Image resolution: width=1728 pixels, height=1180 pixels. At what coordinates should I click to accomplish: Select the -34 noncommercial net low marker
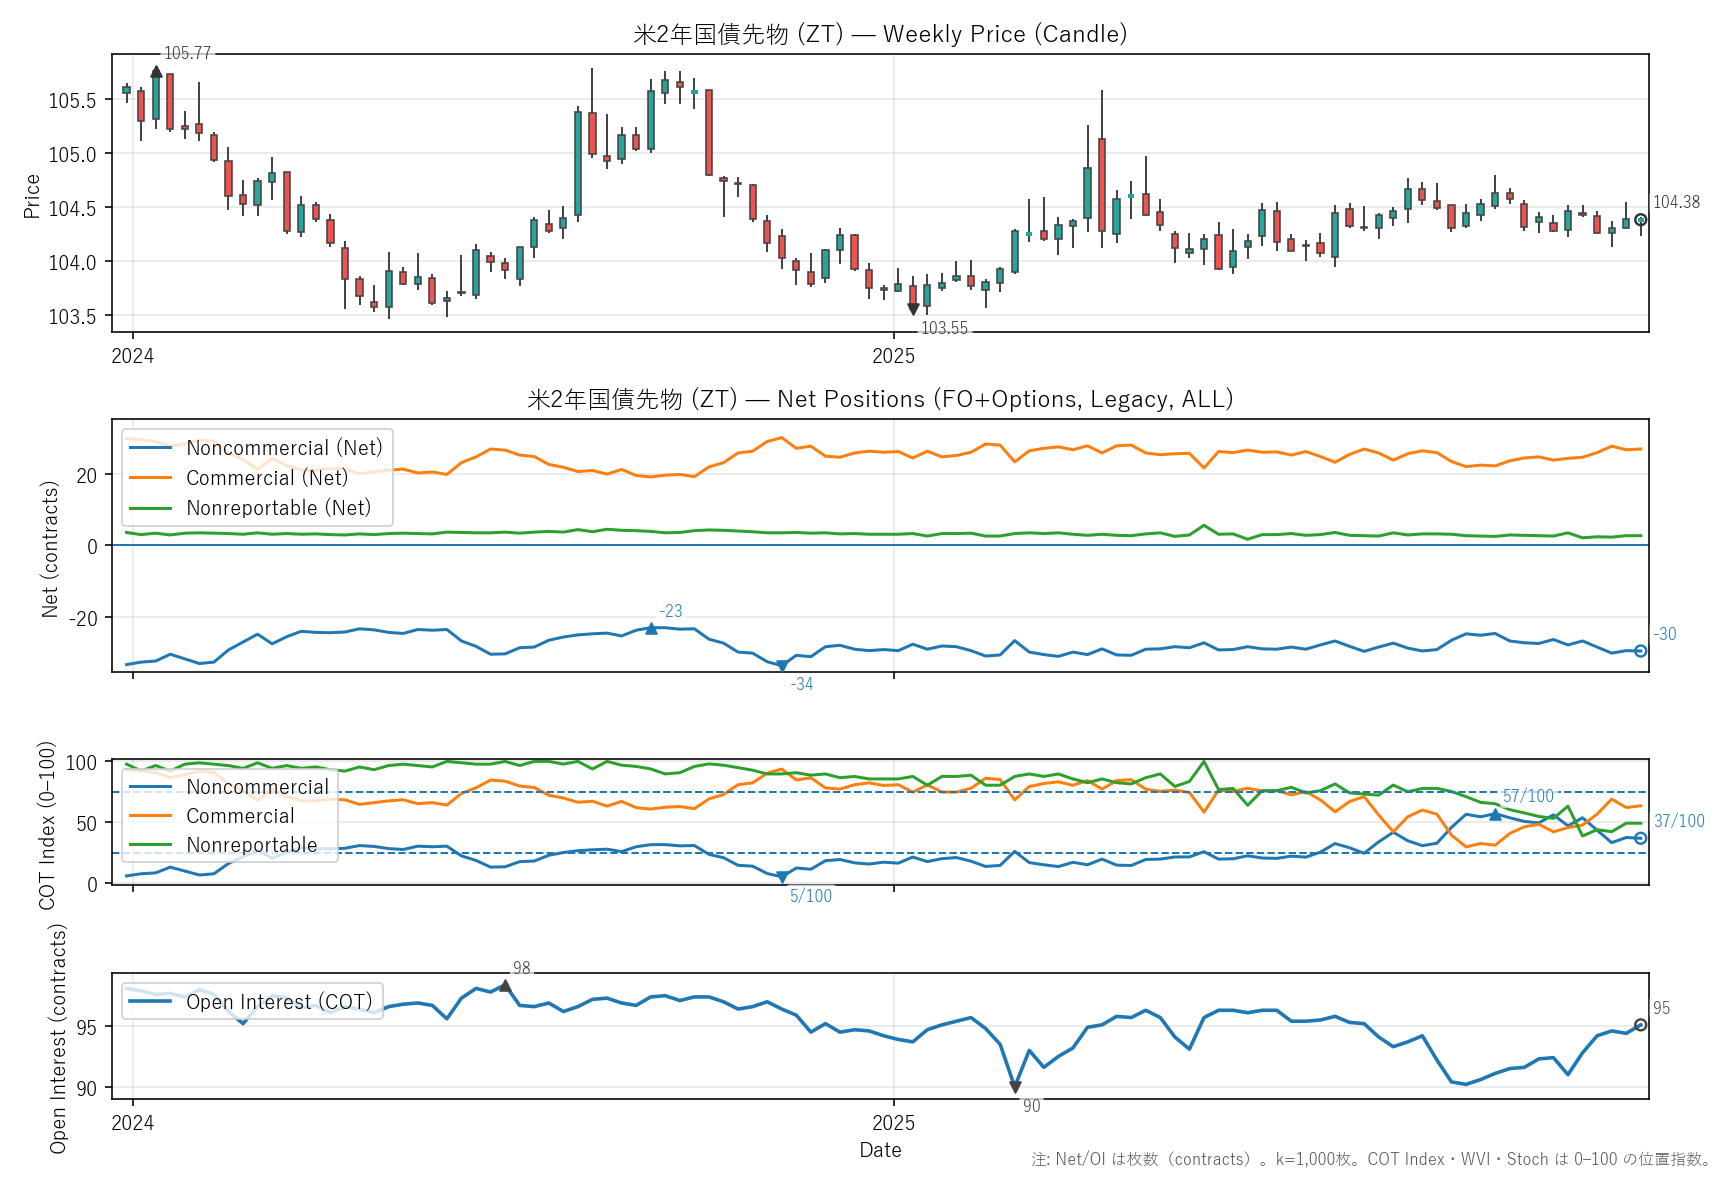782,666
